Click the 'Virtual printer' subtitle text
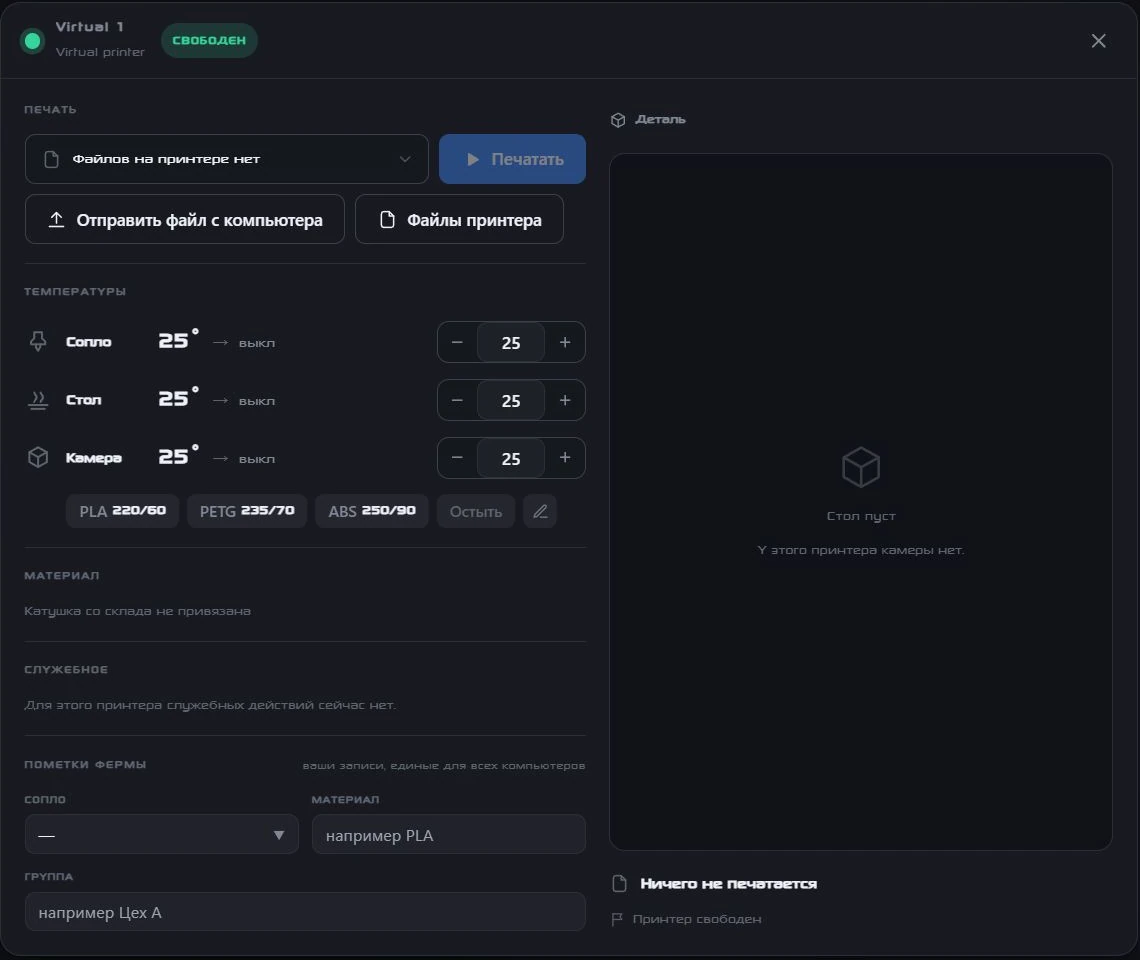Image resolution: width=1140 pixels, height=960 pixels. (100, 52)
